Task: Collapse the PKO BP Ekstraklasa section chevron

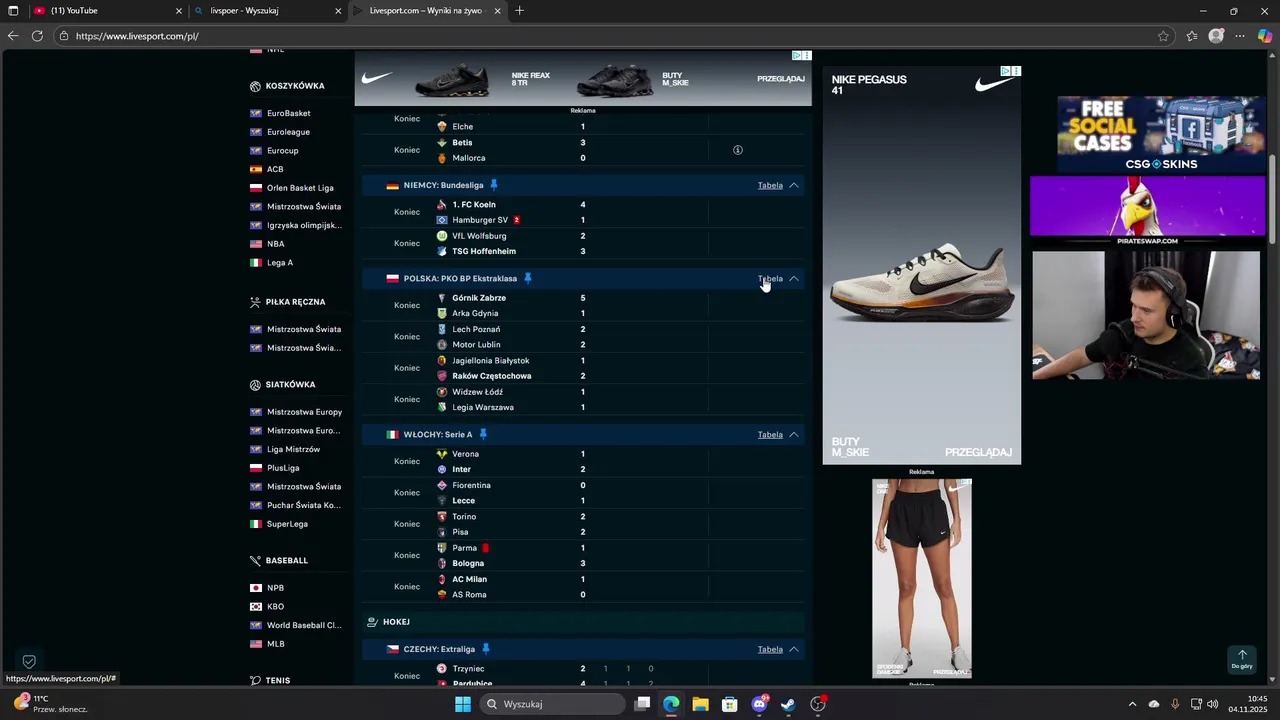Action: (x=794, y=278)
